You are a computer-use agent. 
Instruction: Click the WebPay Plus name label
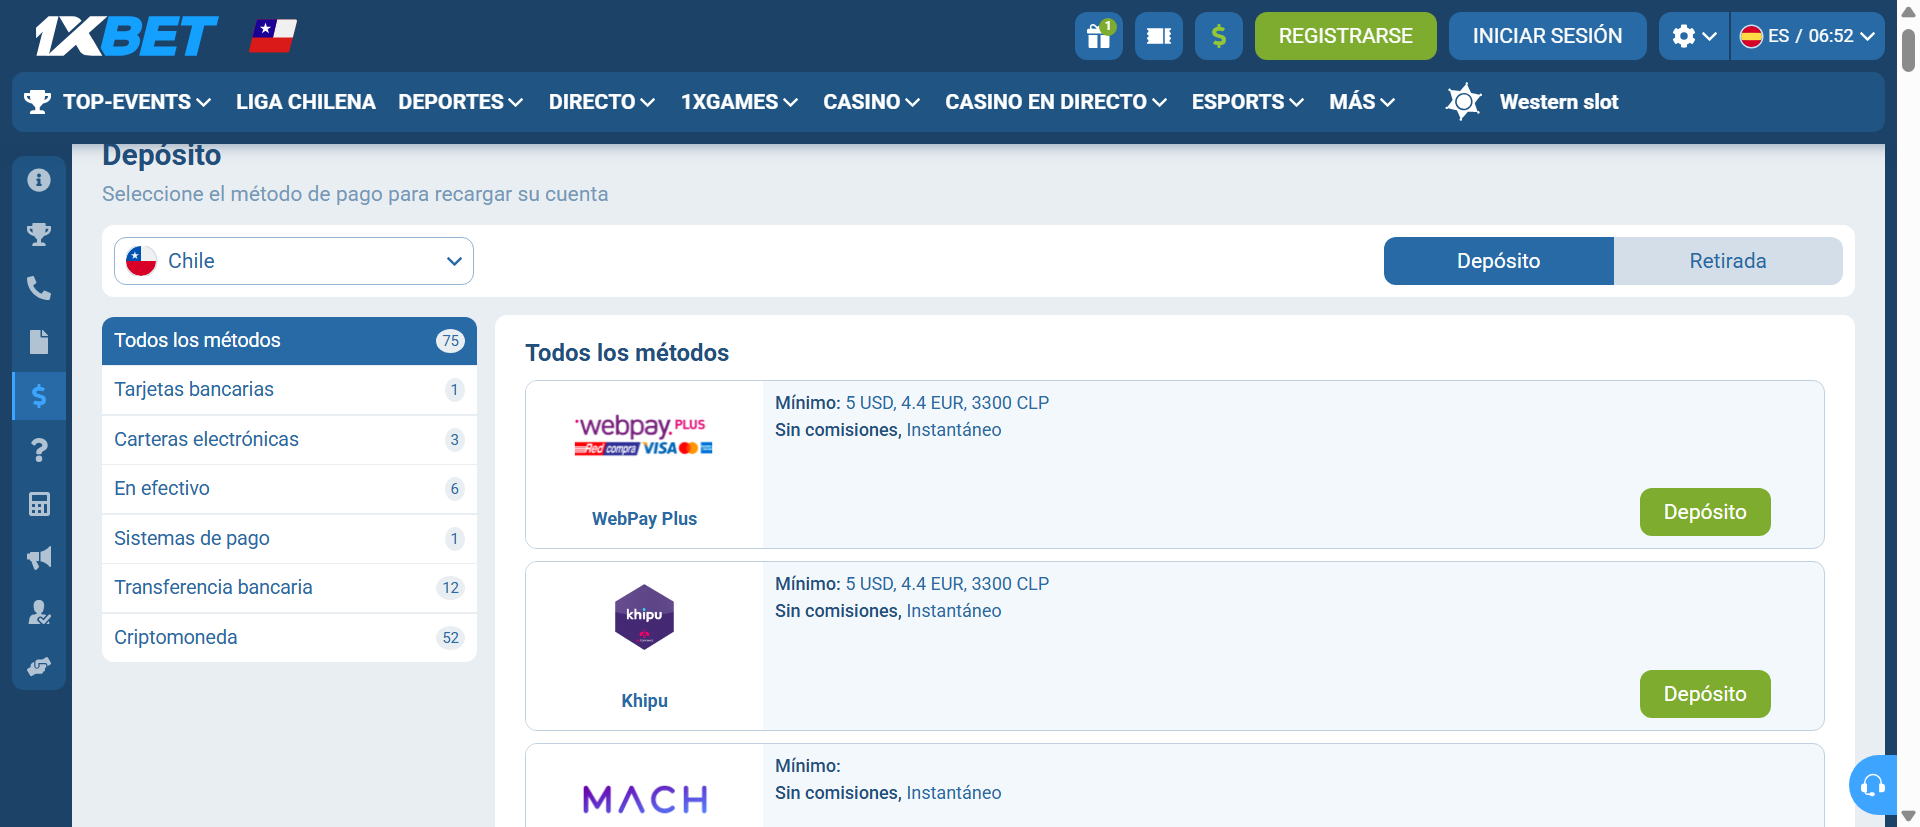coord(644,519)
